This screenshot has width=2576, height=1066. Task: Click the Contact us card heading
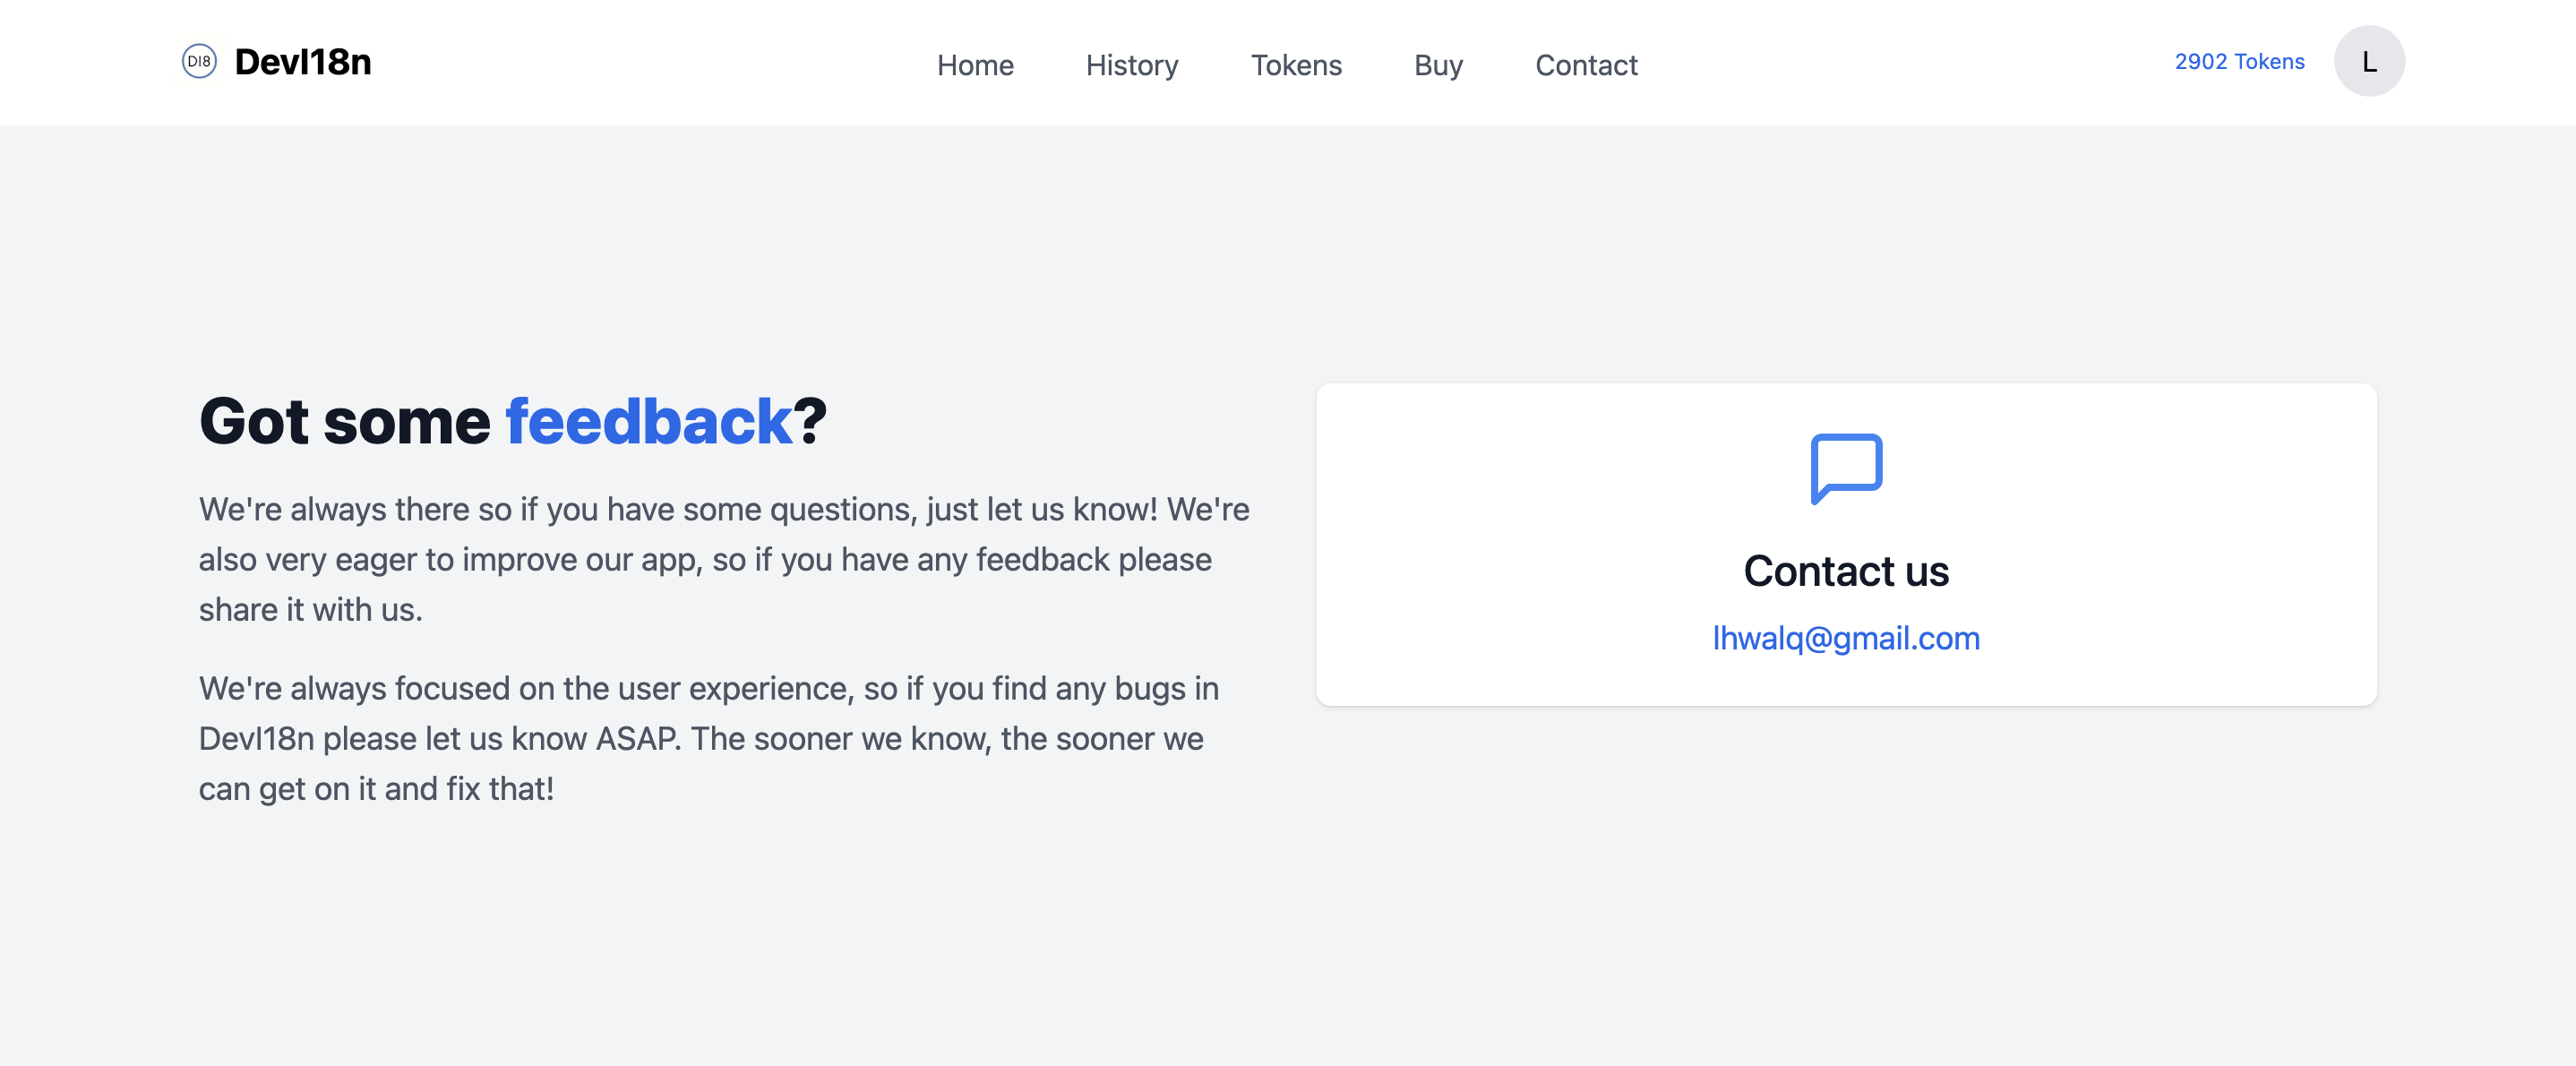1846,571
